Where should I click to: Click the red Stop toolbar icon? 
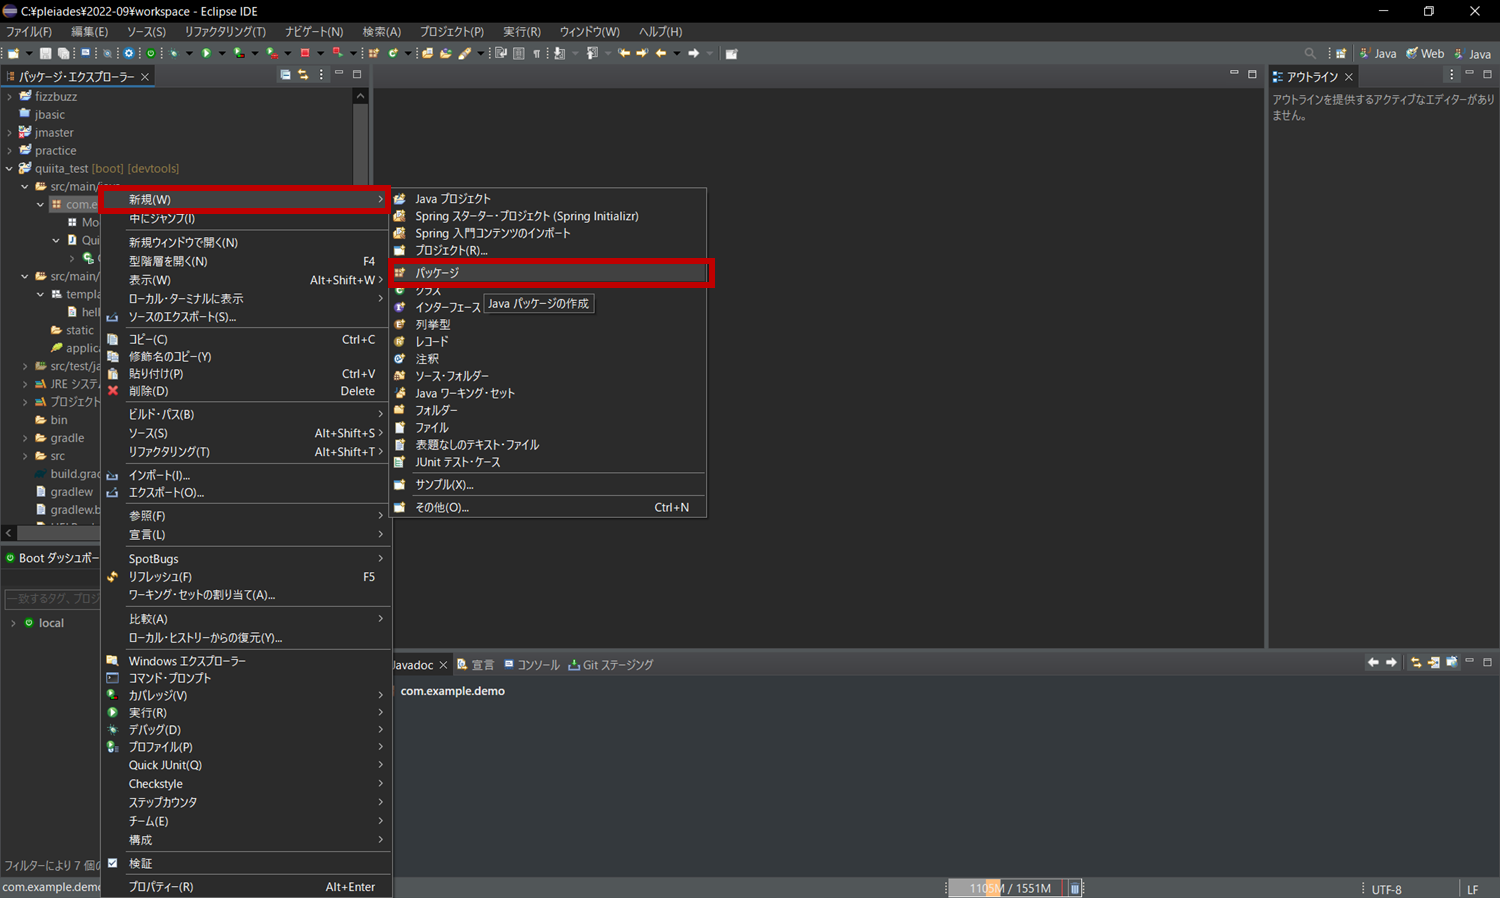pyautogui.click(x=305, y=53)
